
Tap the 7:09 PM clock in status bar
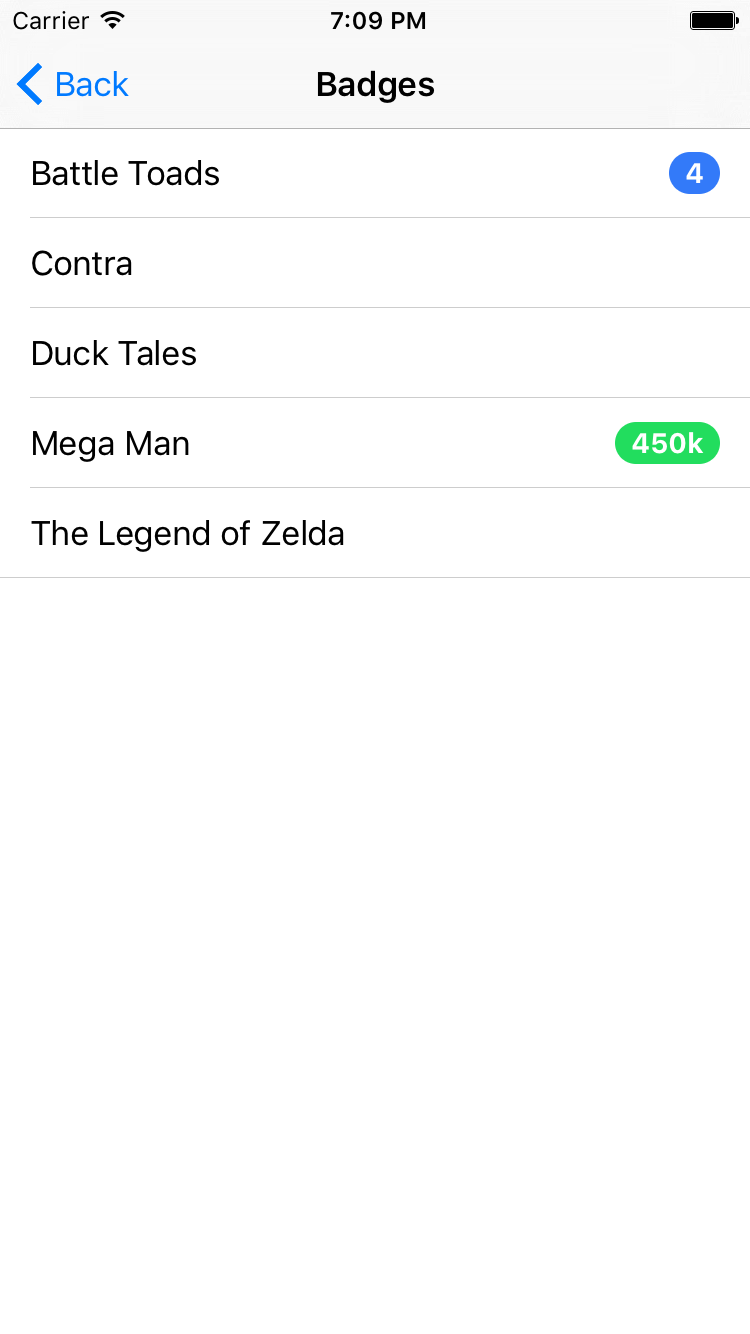pyautogui.click(x=378, y=20)
